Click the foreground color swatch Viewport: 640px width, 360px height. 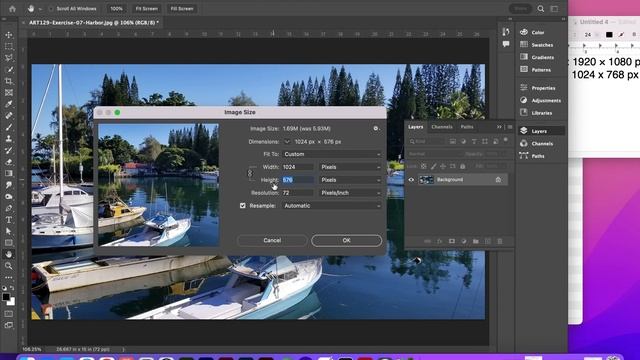(6, 297)
